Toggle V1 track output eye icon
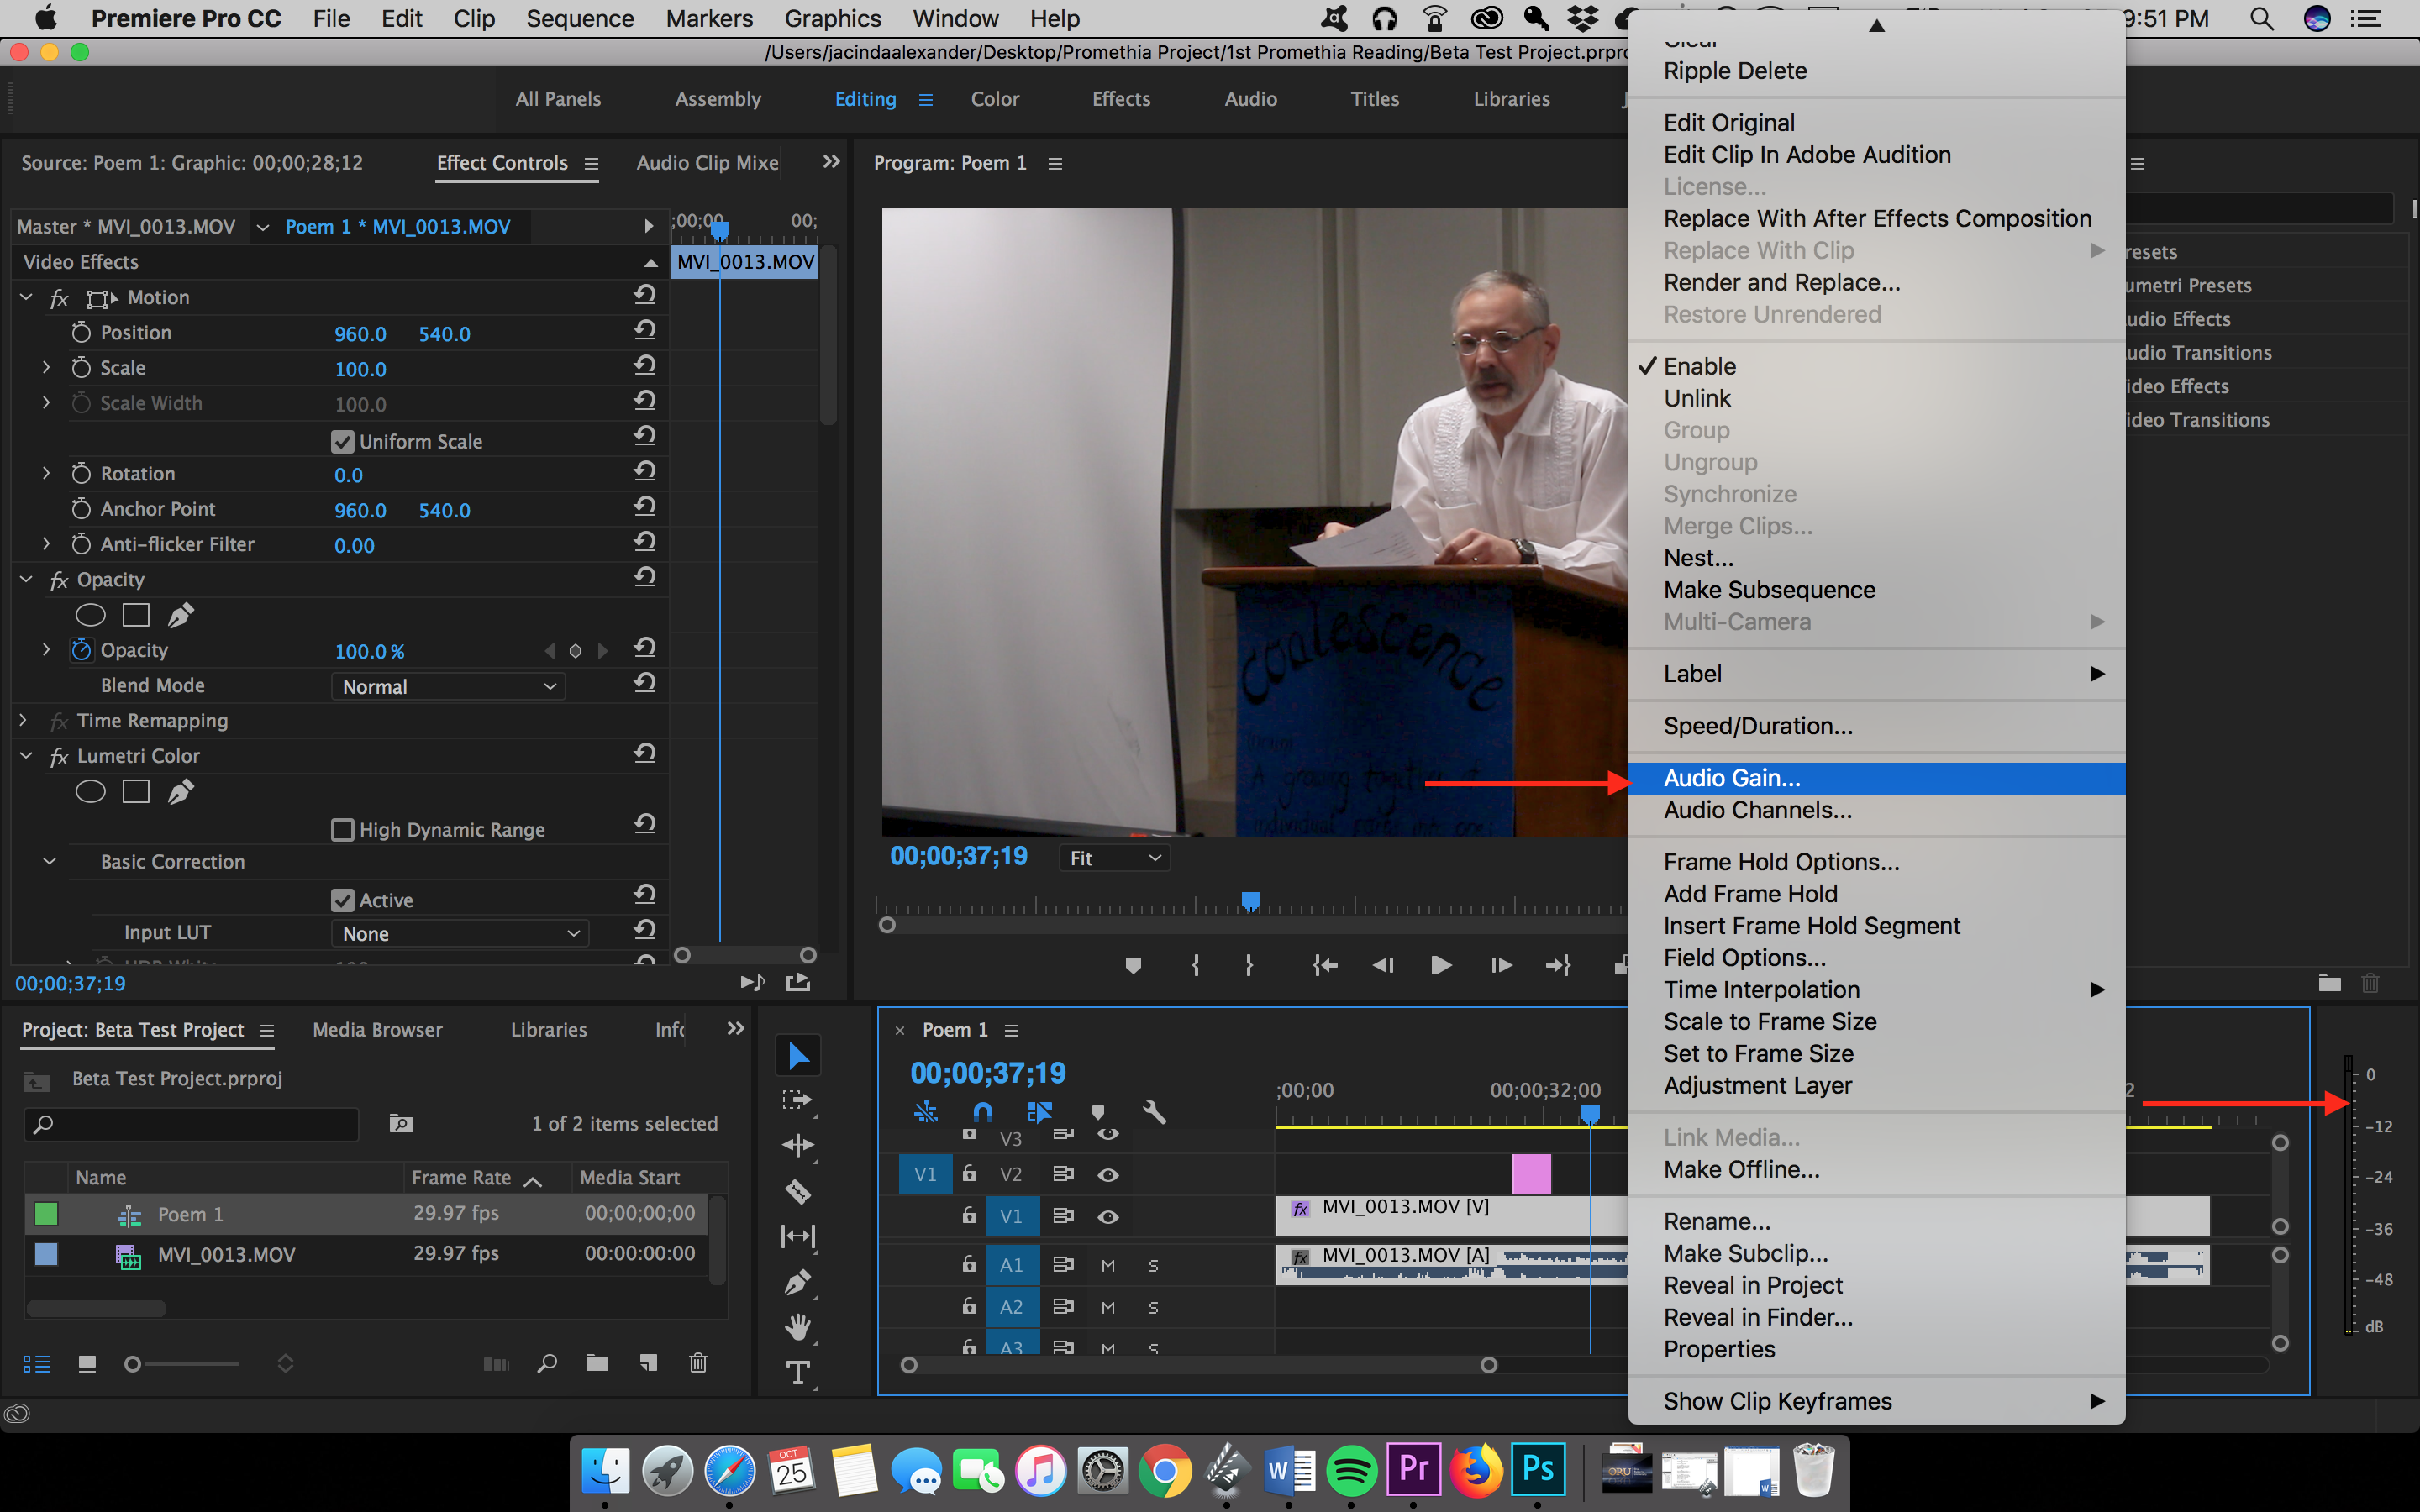This screenshot has height=1512, width=2420. click(x=1108, y=1217)
